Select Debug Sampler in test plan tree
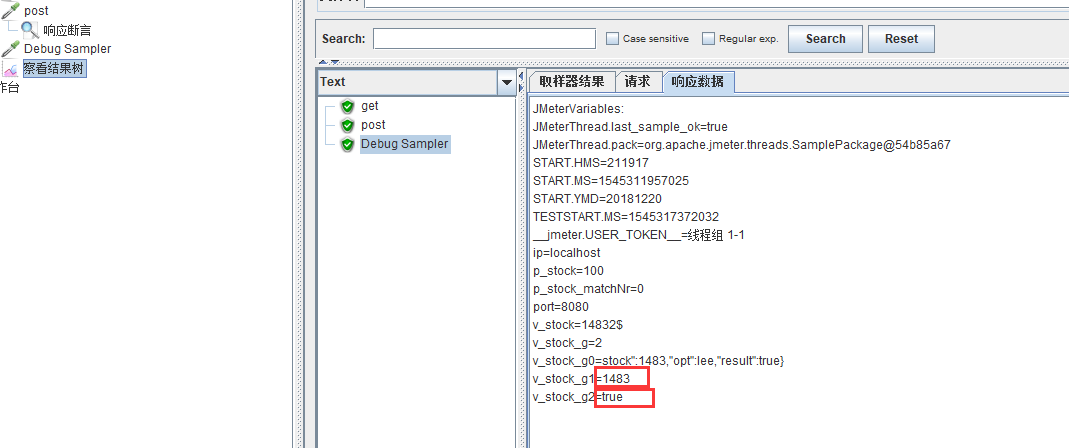The height and width of the screenshot is (448, 1069). pyautogui.click(x=67, y=49)
